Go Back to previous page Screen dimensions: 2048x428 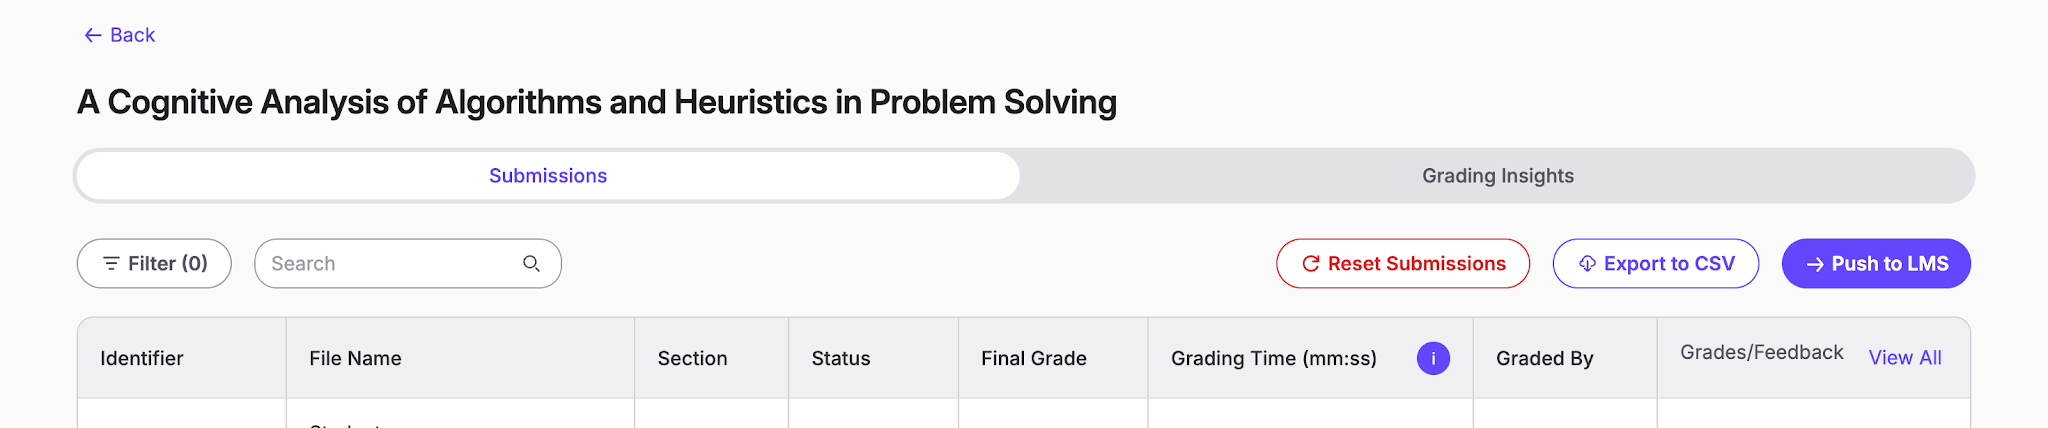pyautogui.click(x=120, y=35)
